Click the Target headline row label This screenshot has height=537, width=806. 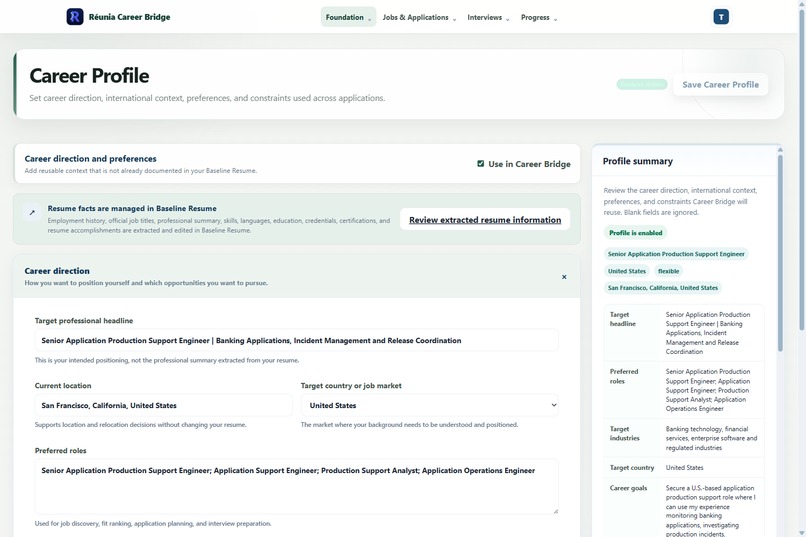622,319
